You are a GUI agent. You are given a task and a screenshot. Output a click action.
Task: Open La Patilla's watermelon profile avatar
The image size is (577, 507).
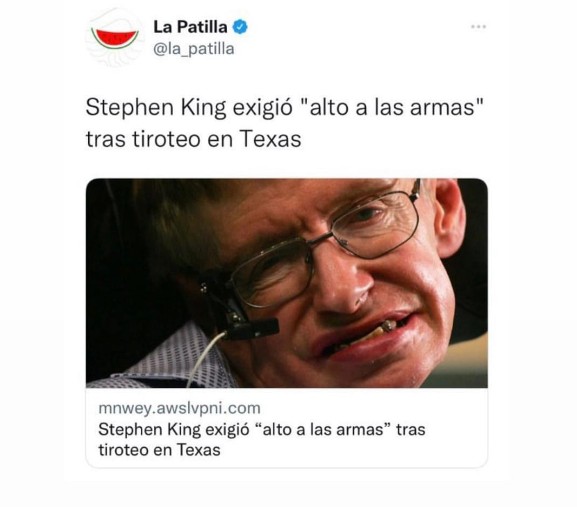tap(115, 38)
